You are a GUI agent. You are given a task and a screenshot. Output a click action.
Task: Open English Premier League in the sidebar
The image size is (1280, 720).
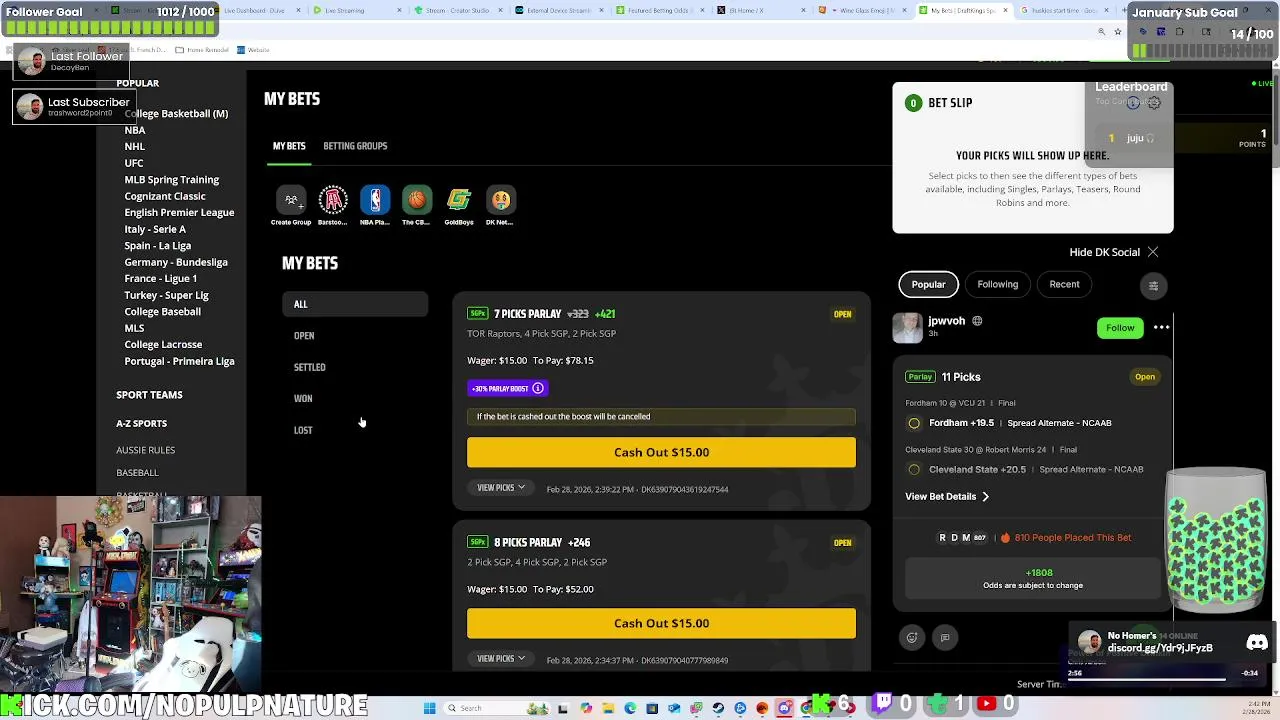(179, 213)
